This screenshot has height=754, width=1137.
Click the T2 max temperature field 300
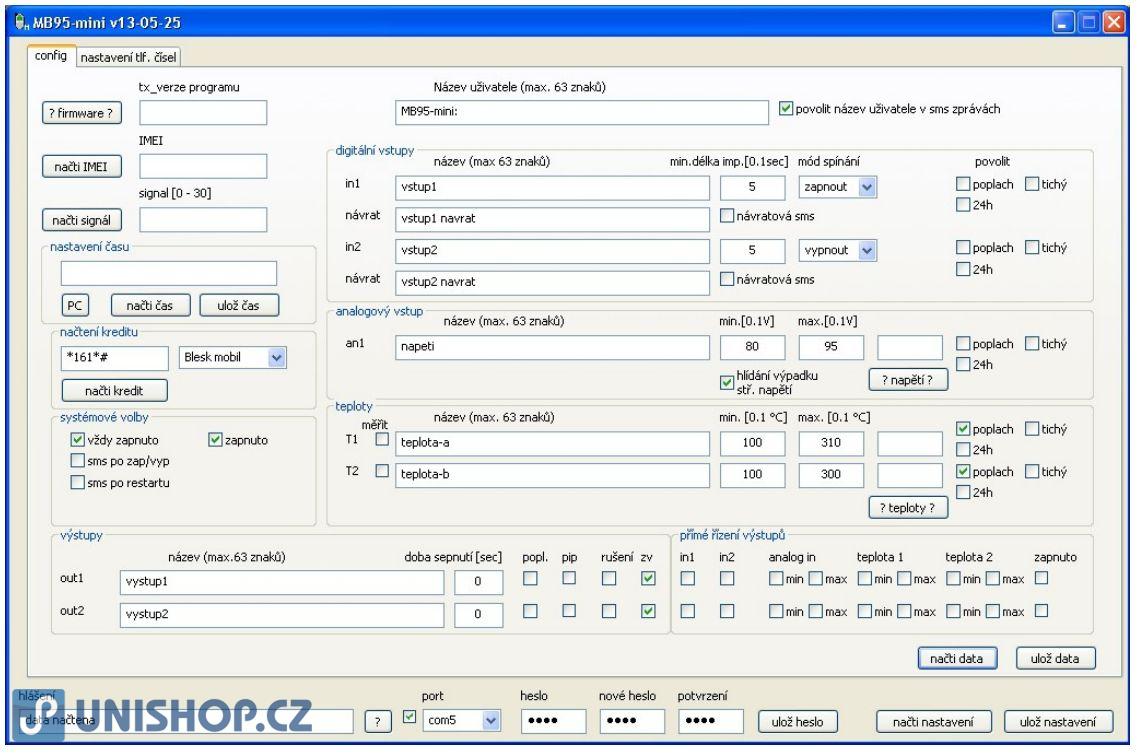coord(831,474)
